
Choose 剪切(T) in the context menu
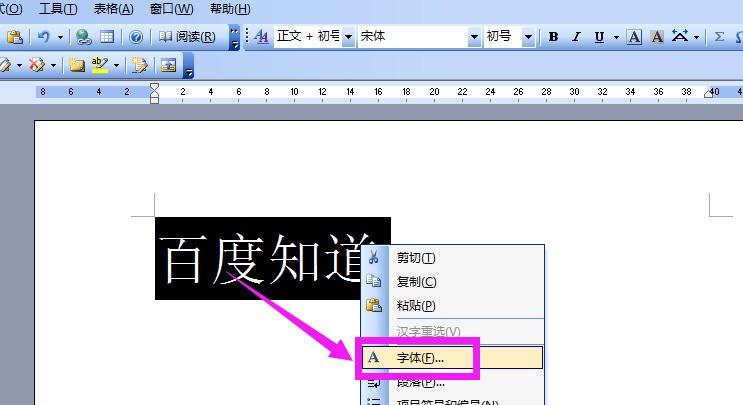(x=453, y=258)
